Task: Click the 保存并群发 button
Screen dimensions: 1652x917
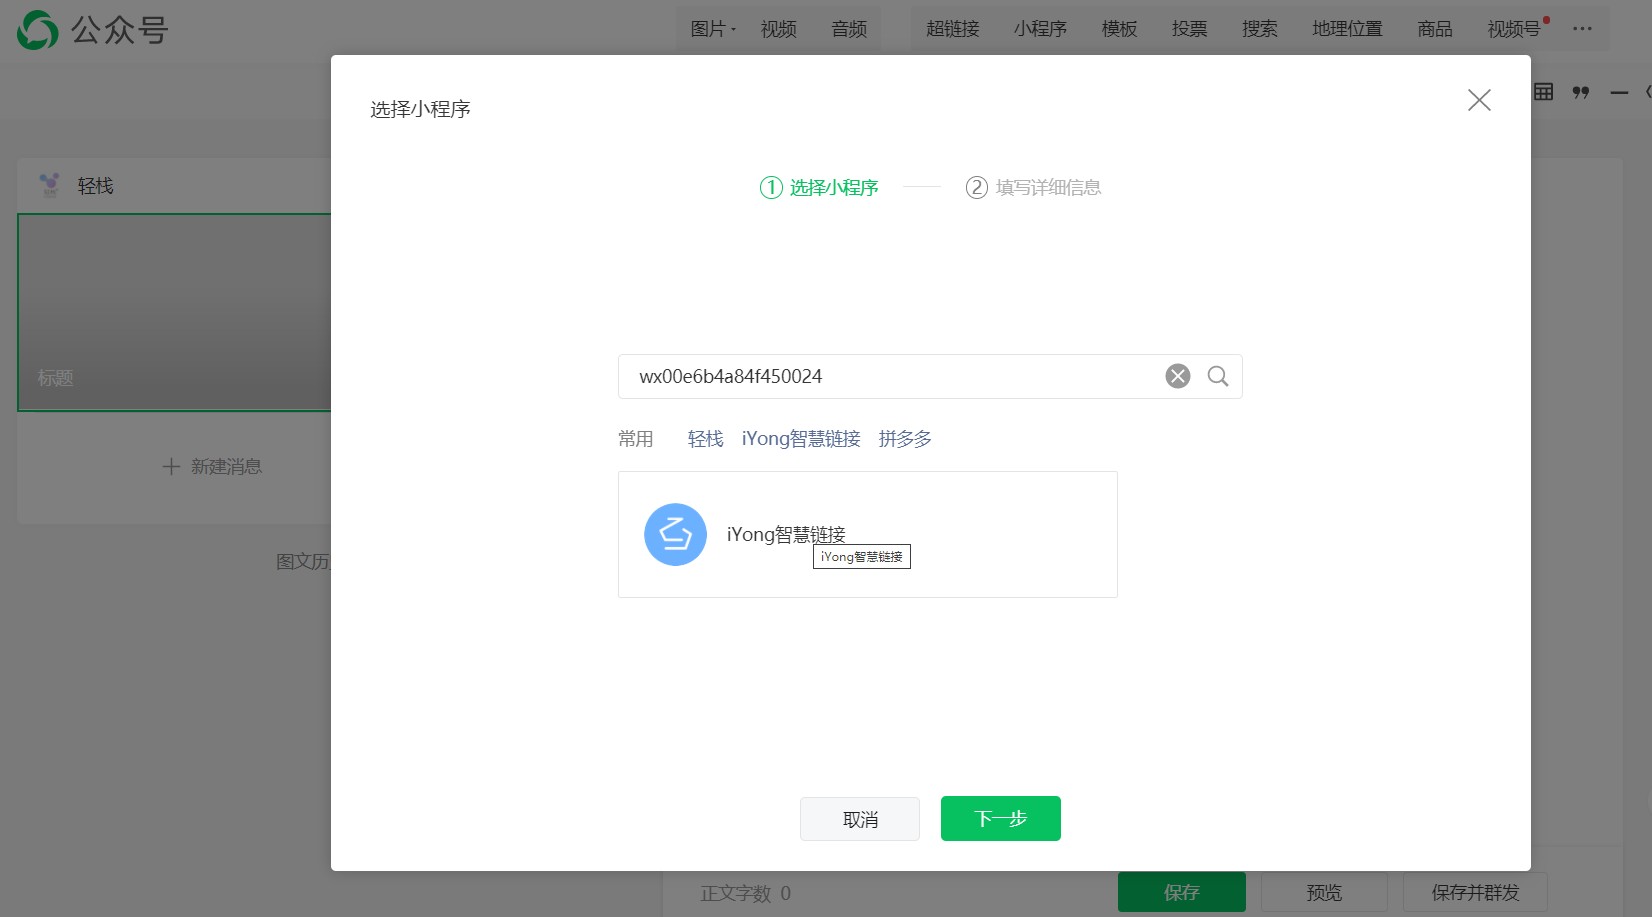Action: coord(1475,892)
